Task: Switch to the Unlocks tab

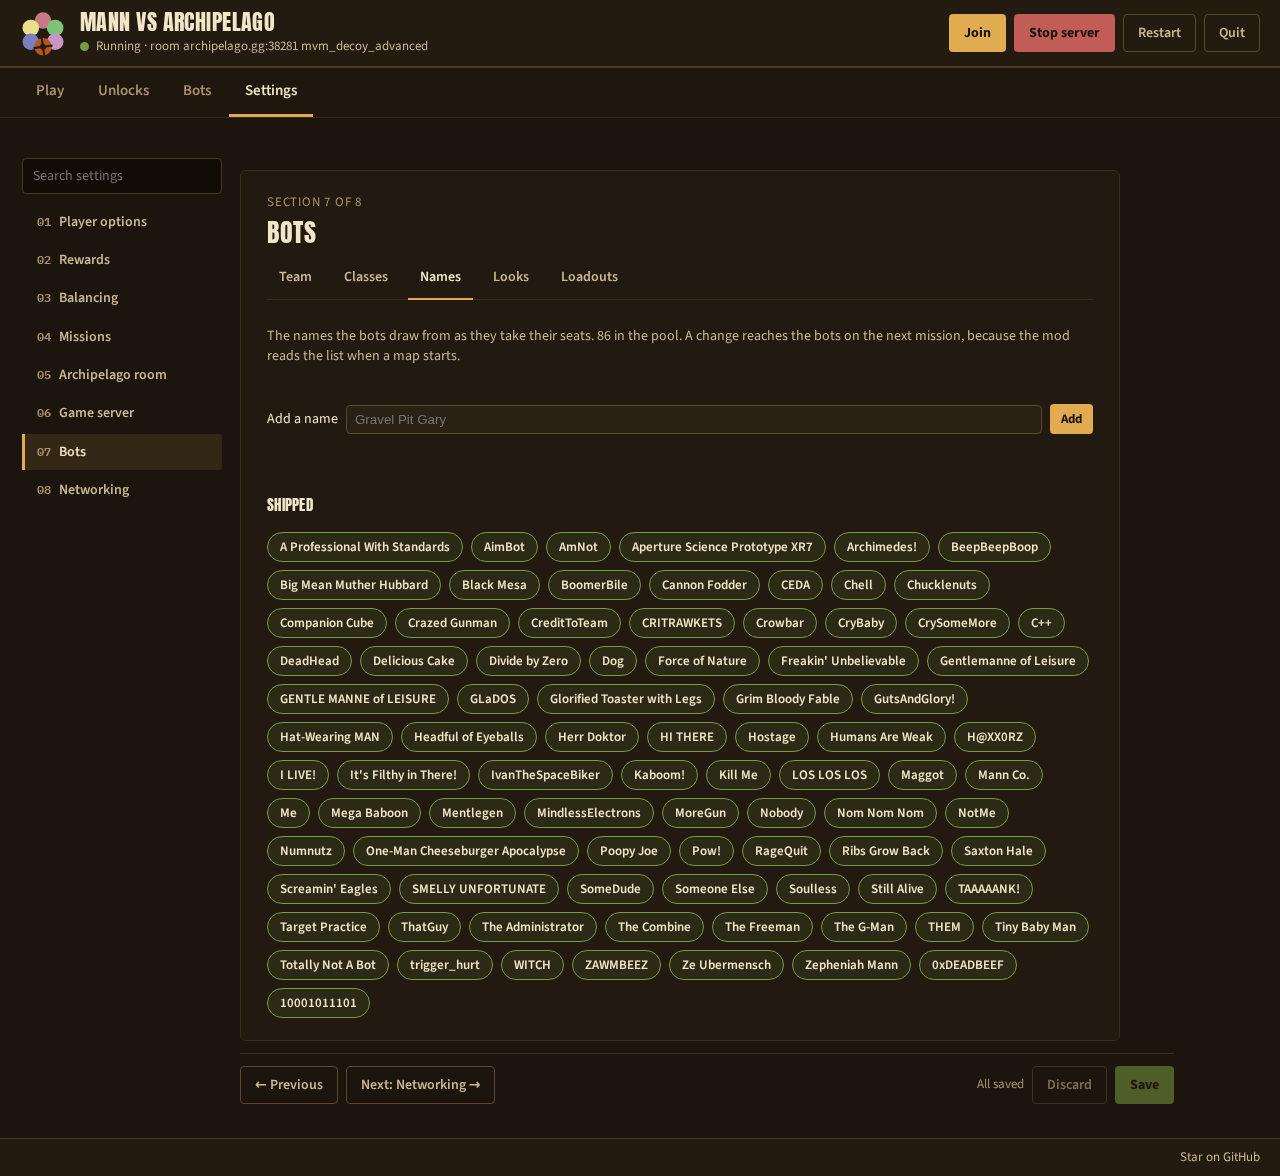Action: point(124,90)
